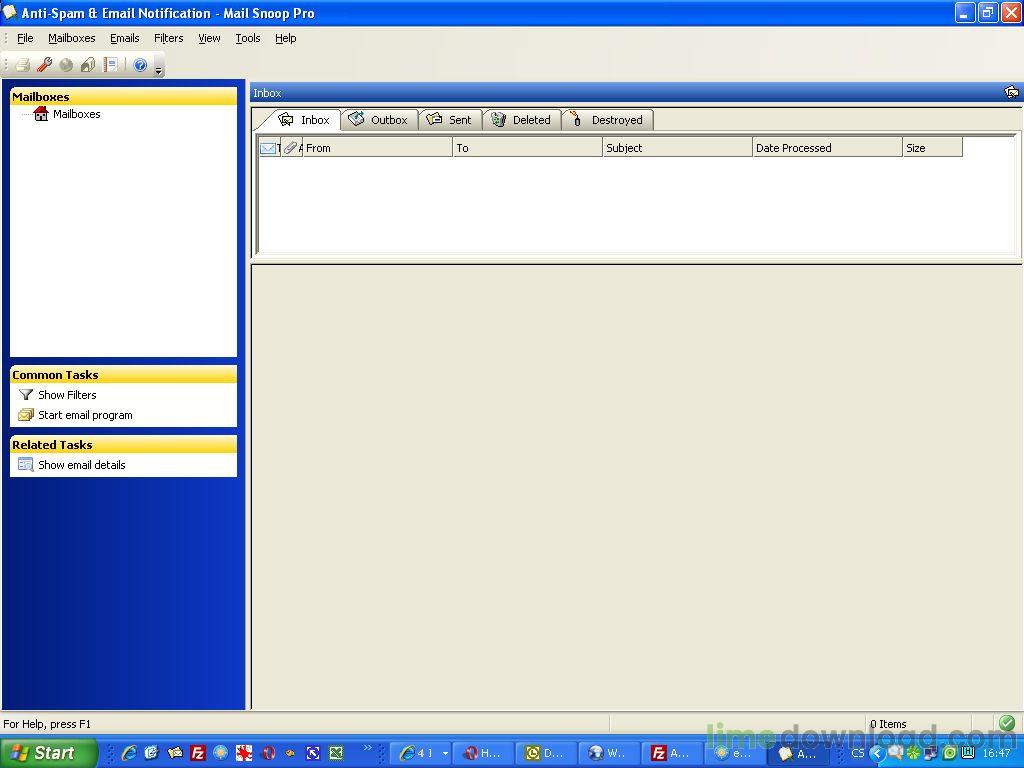This screenshot has height=768, width=1024.
Task: Click the CS language indicator
Action: [857, 754]
